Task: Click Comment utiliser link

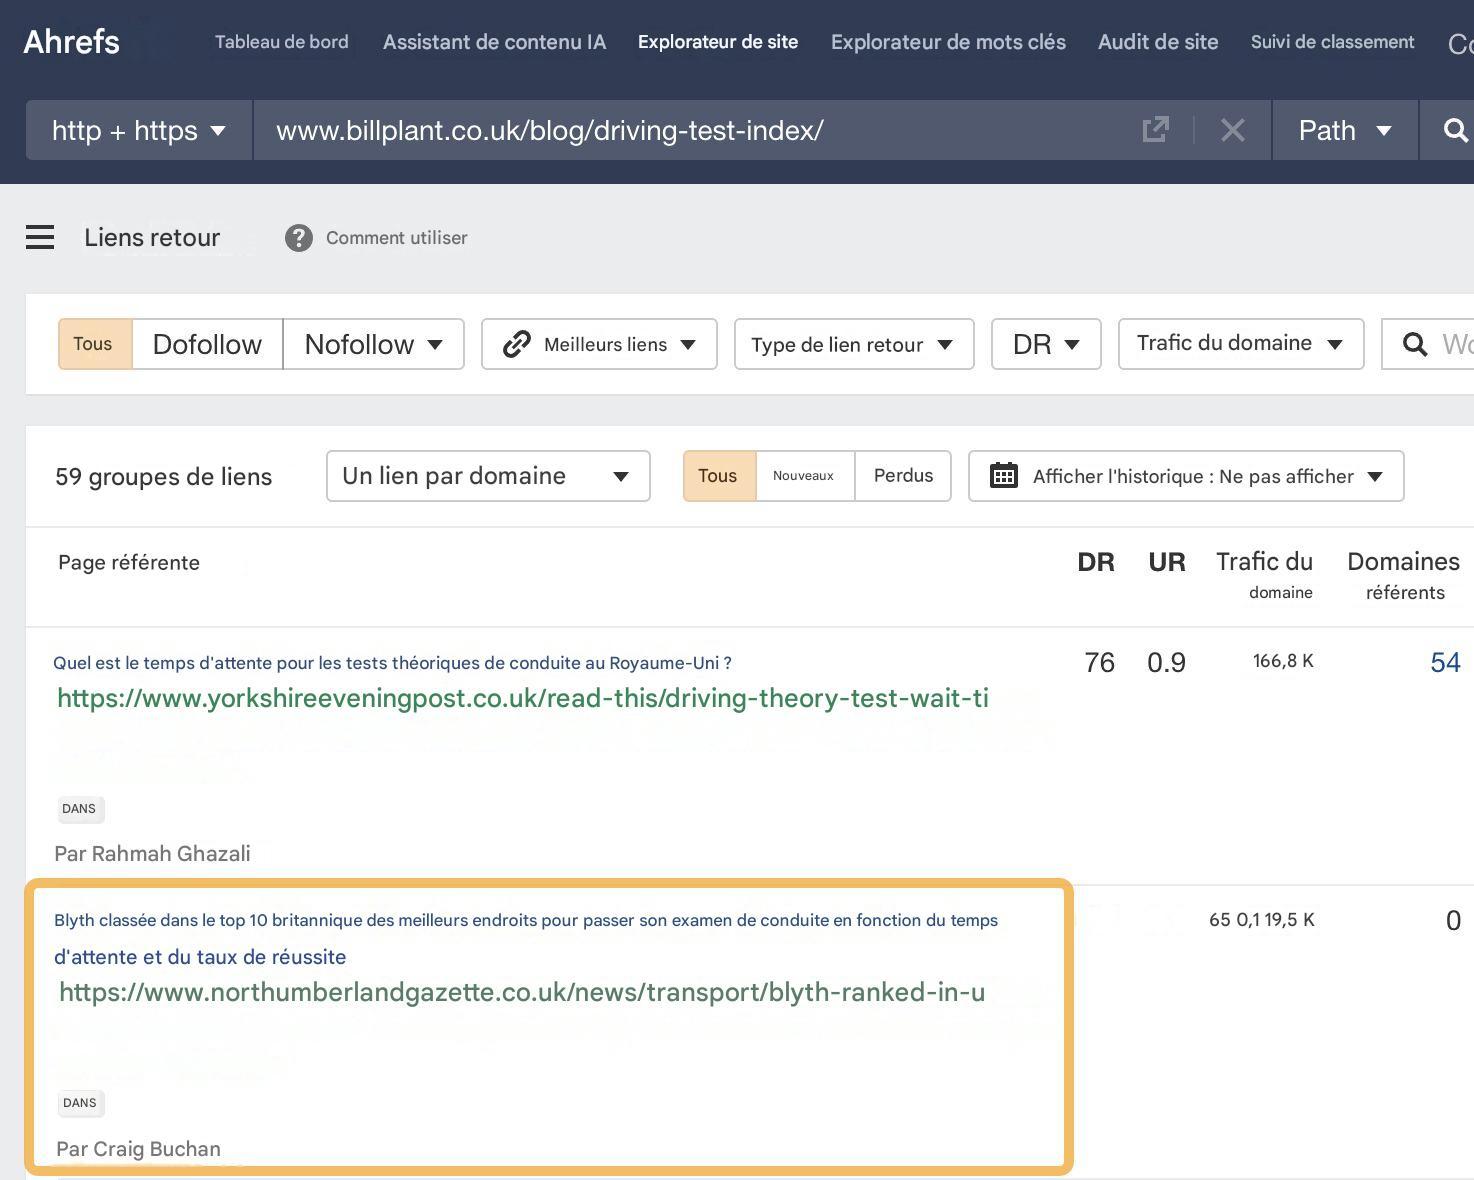Action: click(396, 238)
